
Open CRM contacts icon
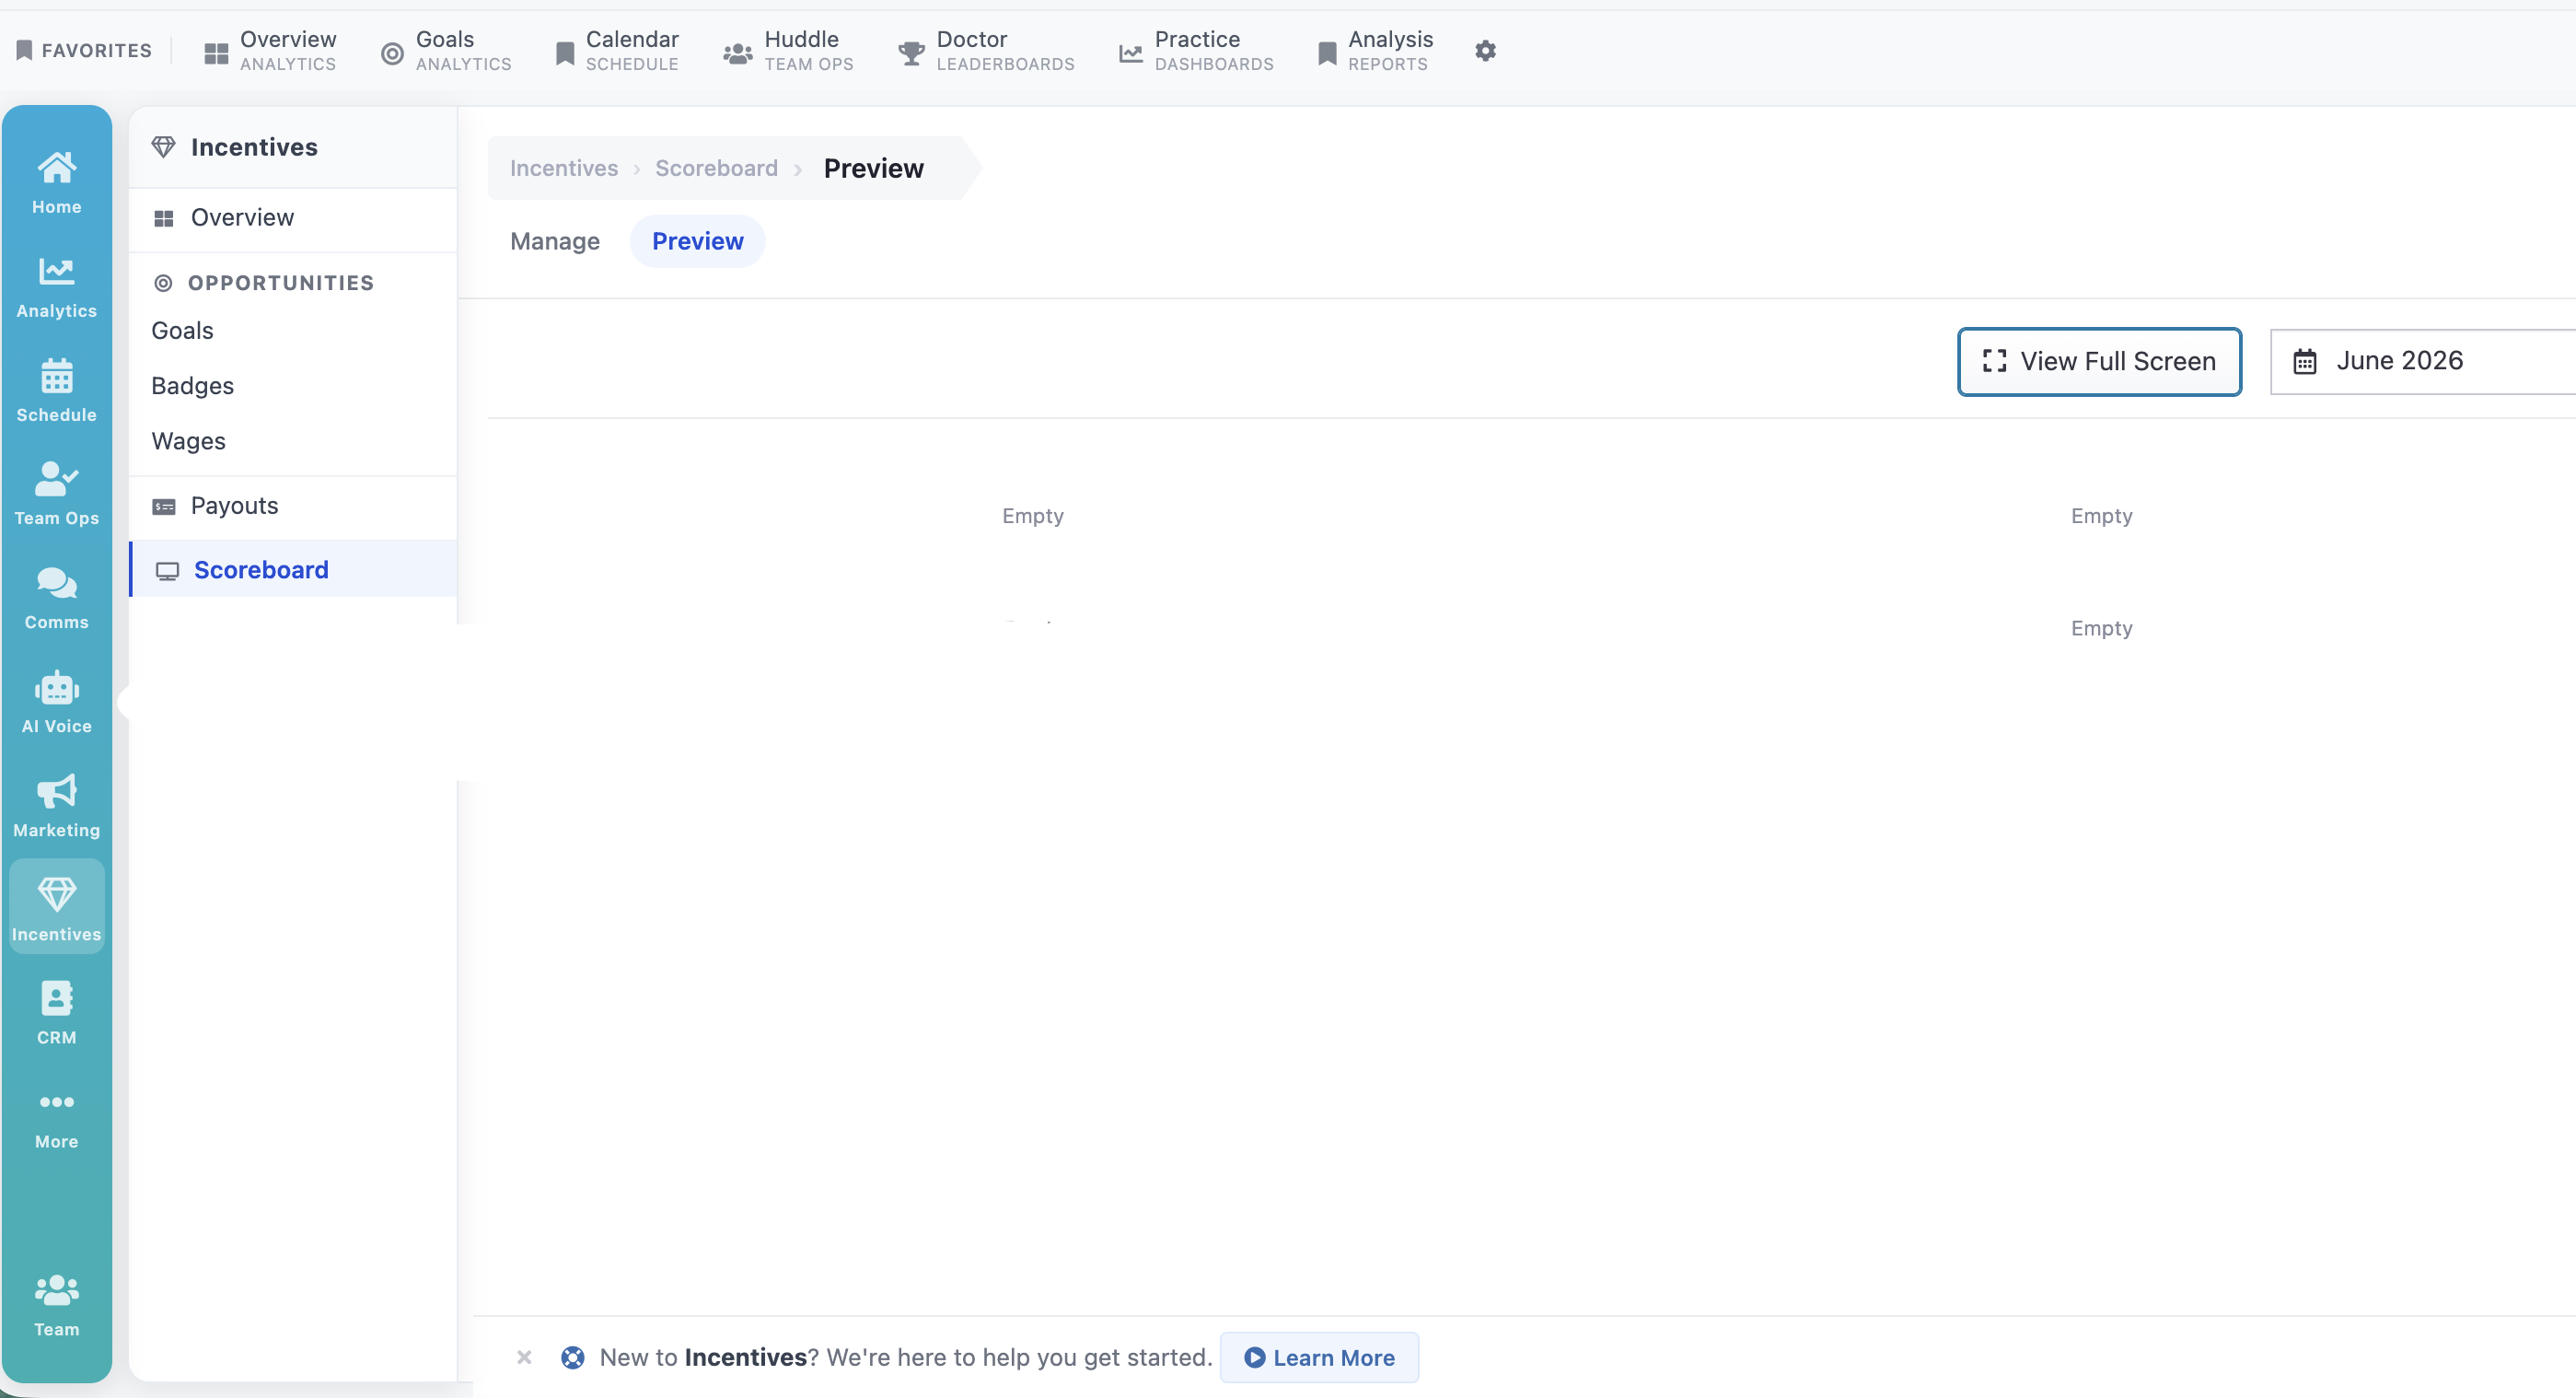pos(56,1013)
